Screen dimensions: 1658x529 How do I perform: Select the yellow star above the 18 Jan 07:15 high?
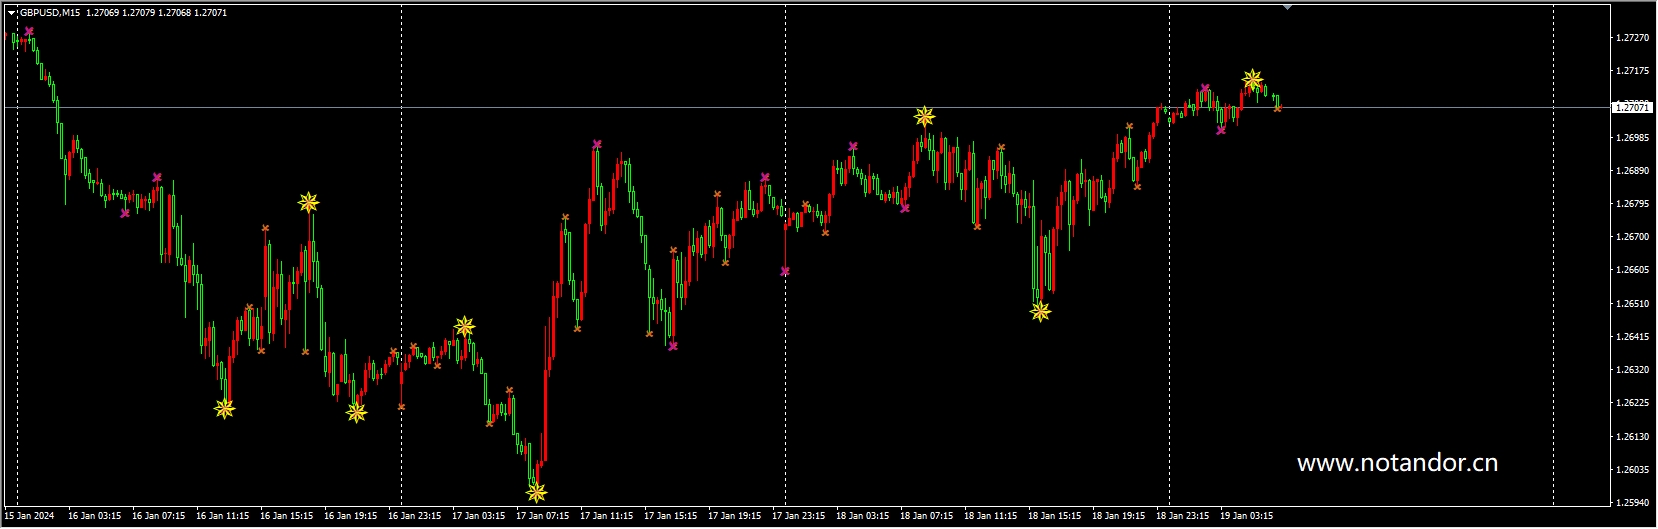(924, 117)
